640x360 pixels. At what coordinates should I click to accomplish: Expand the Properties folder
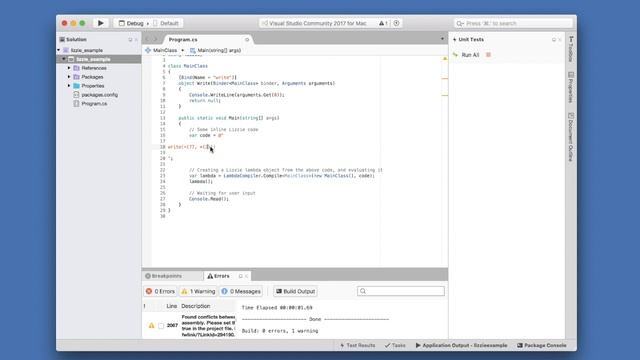[69, 86]
